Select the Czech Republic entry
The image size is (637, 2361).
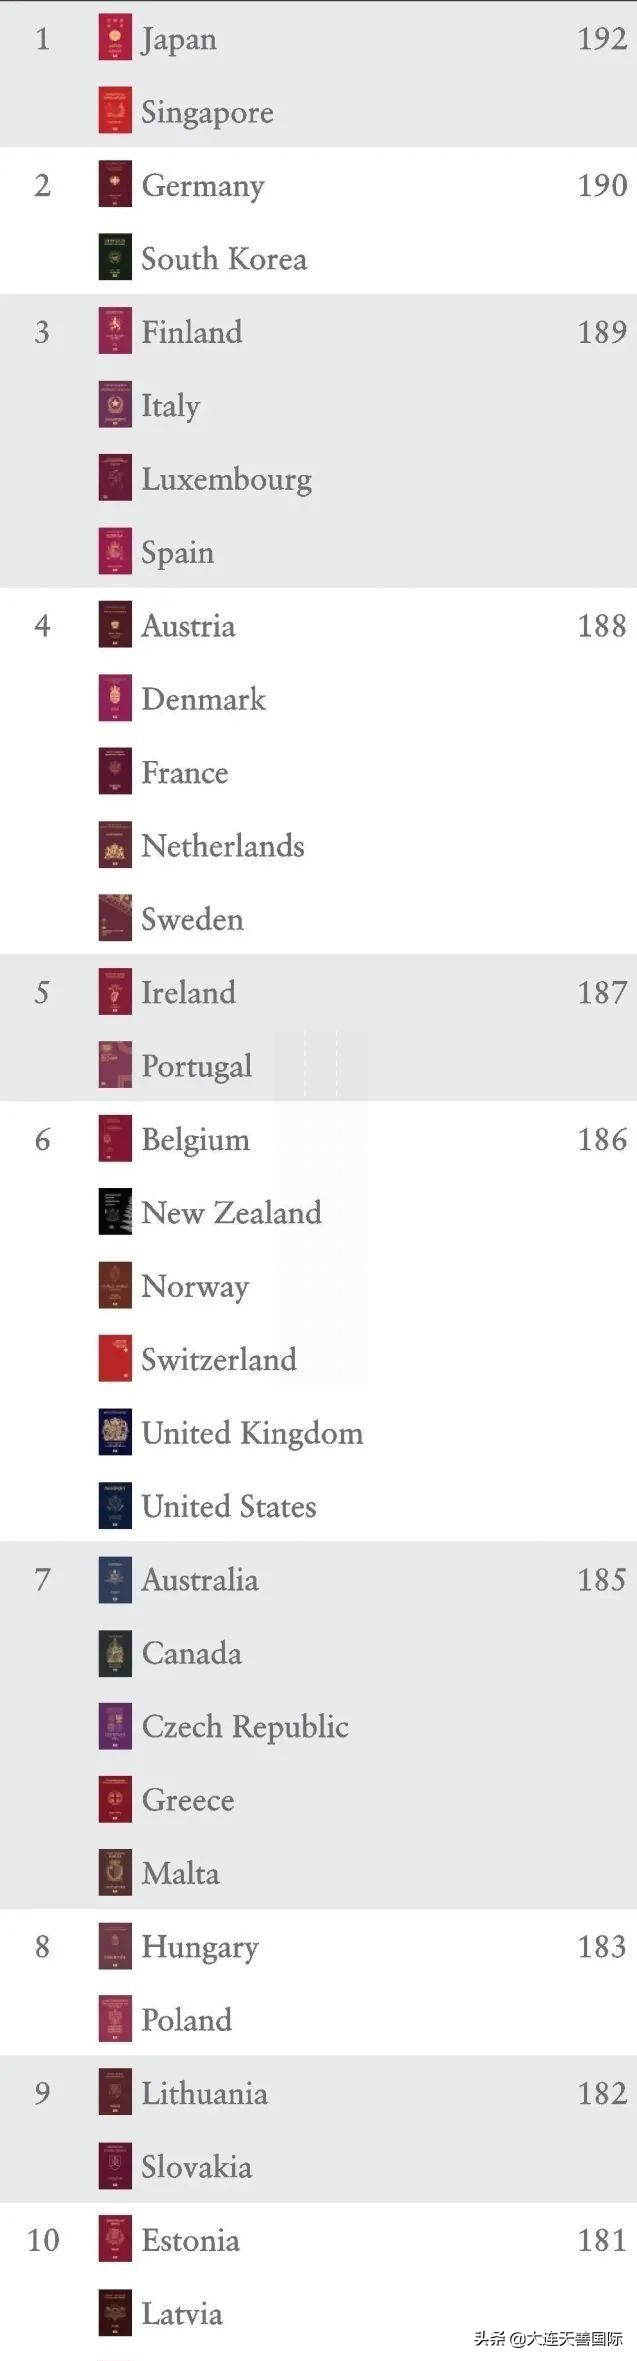245,1727
